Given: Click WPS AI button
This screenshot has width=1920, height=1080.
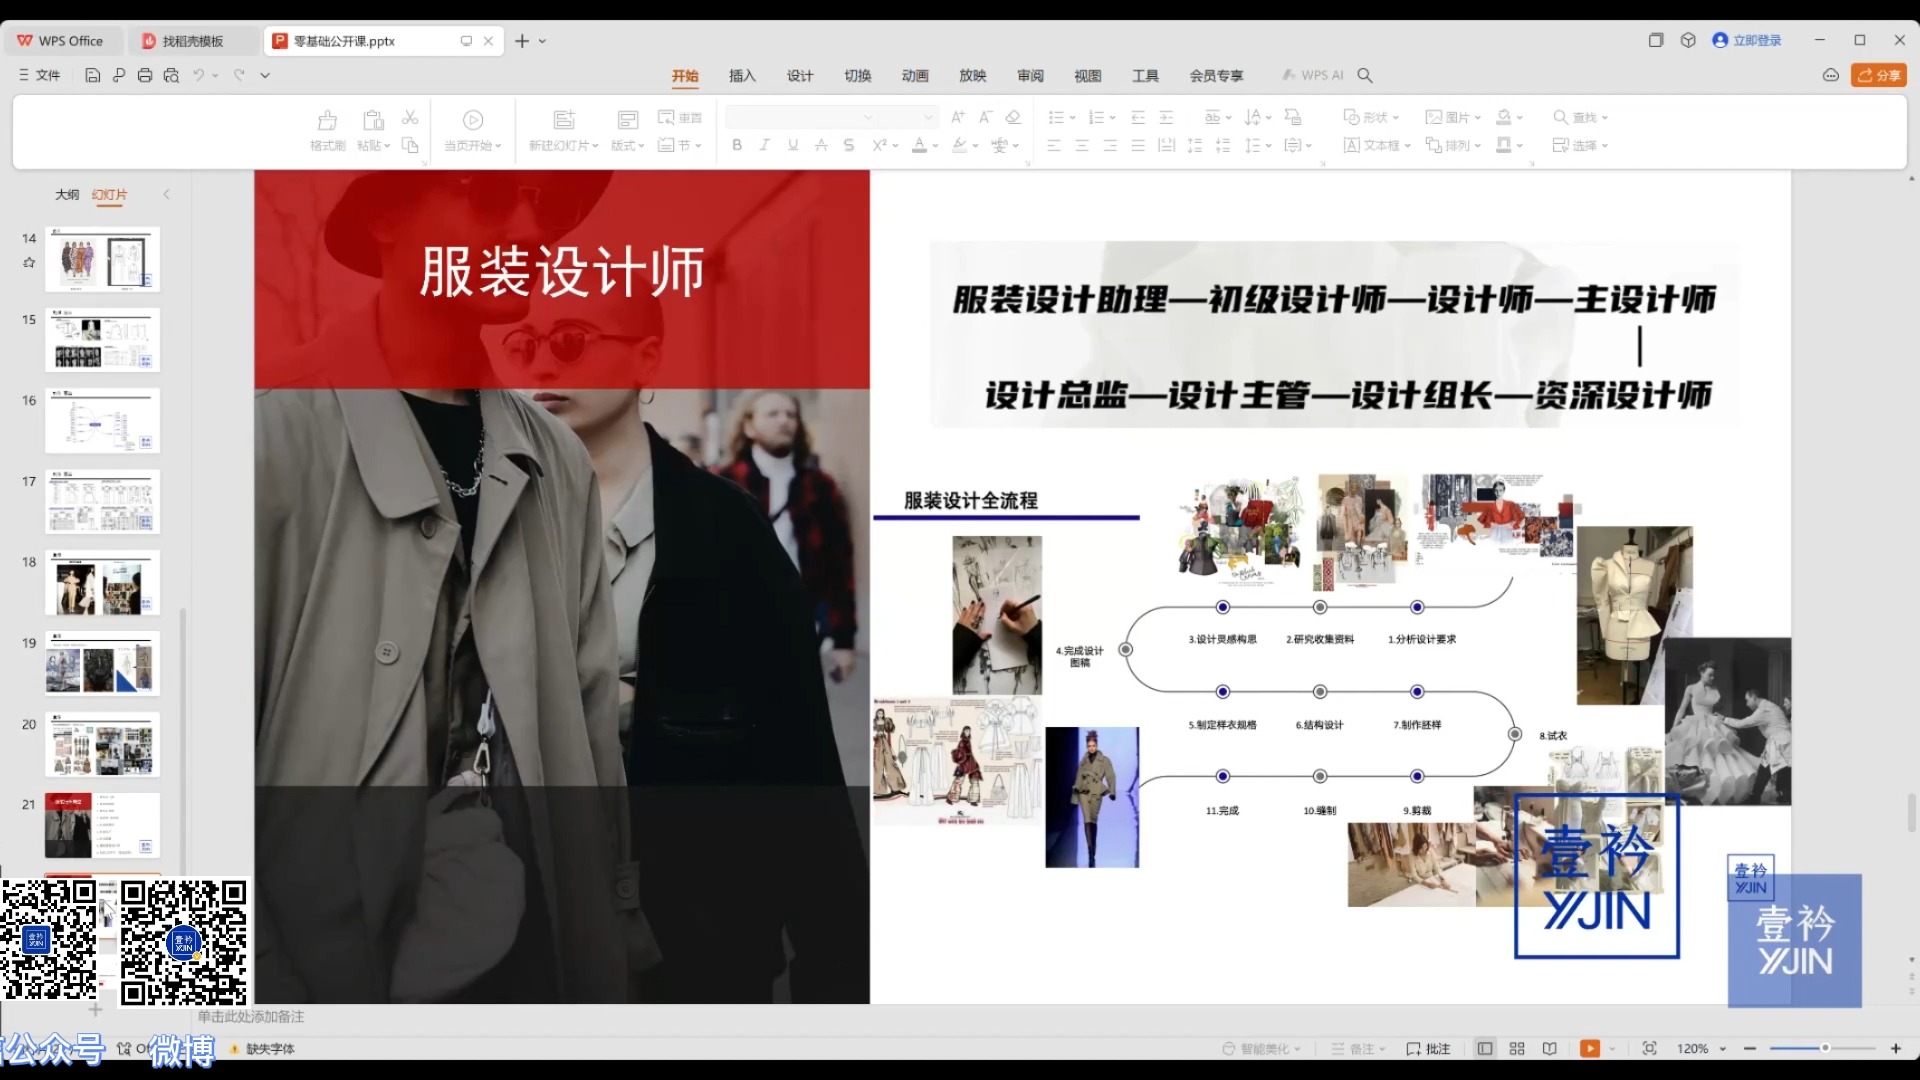Looking at the screenshot, I should click(1313, 75).
